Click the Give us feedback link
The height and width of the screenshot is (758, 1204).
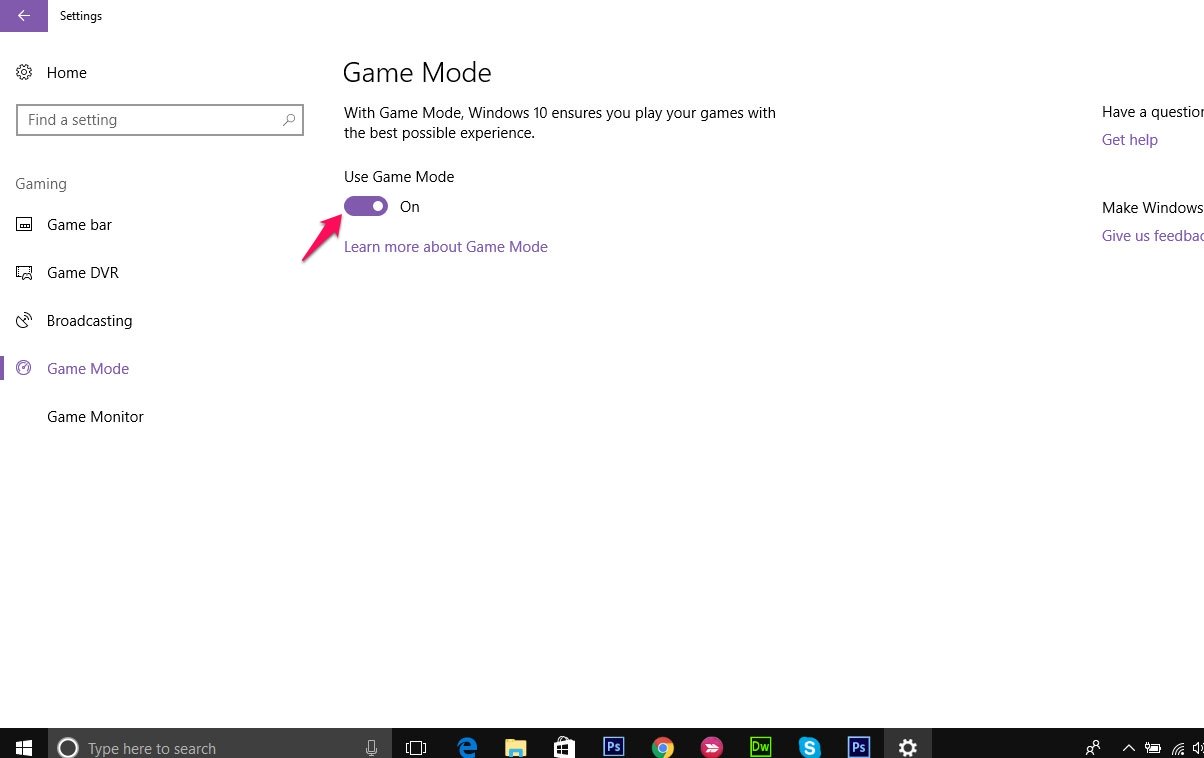tap(1152, 236)
